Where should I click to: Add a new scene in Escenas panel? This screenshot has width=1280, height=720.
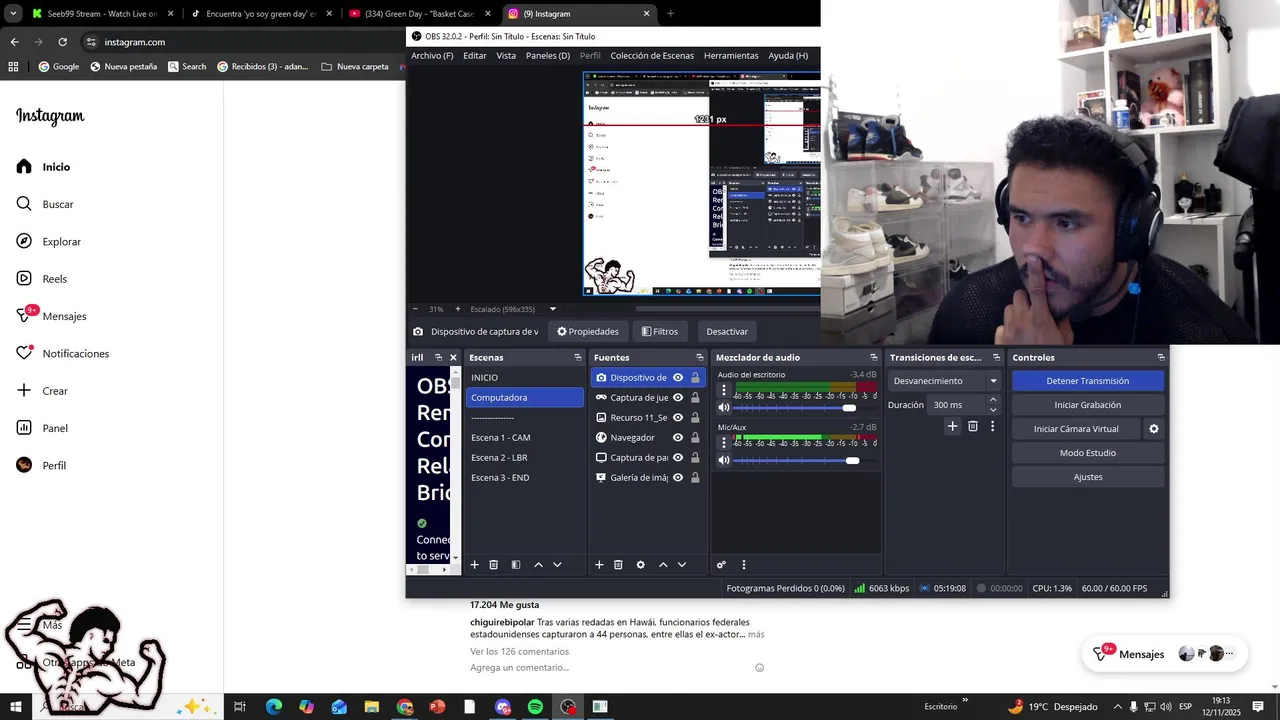click(x=475, y=565)
